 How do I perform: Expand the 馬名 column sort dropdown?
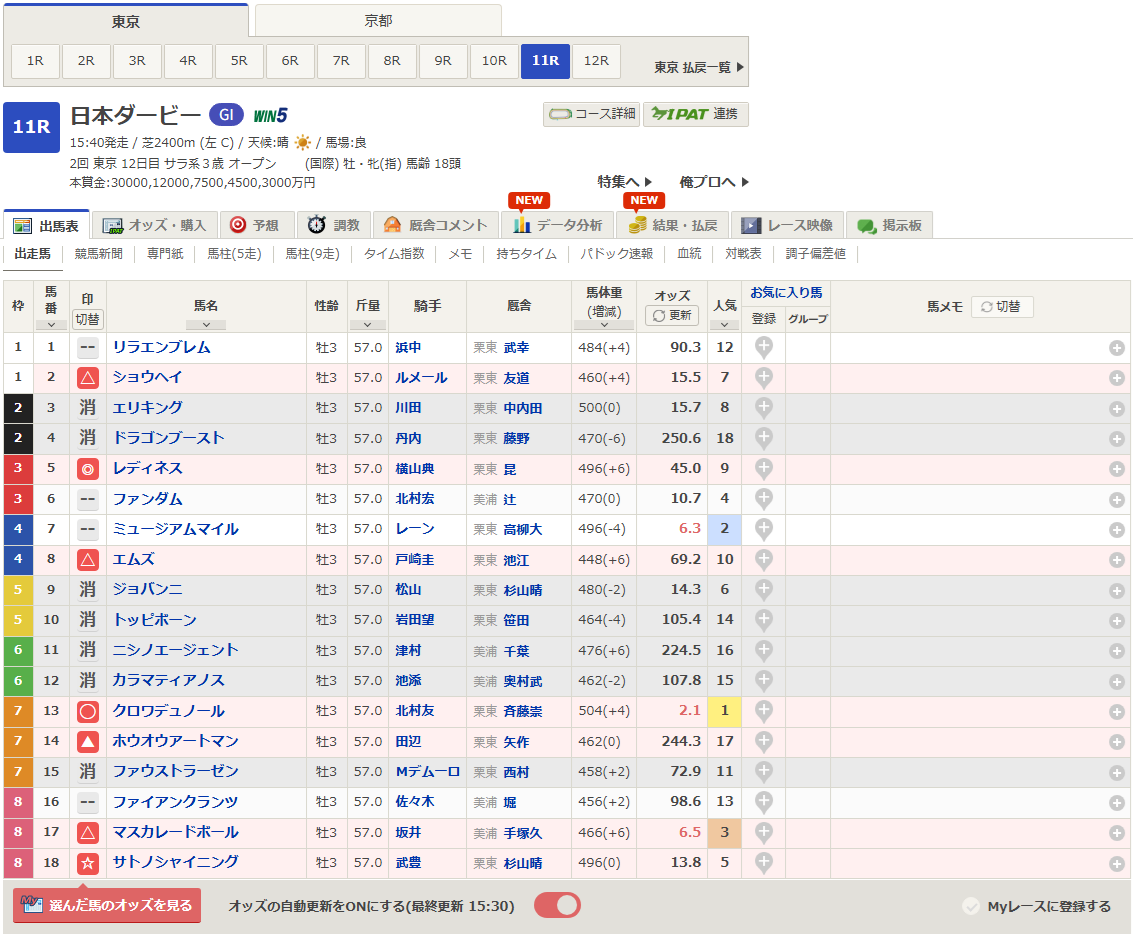206,324
